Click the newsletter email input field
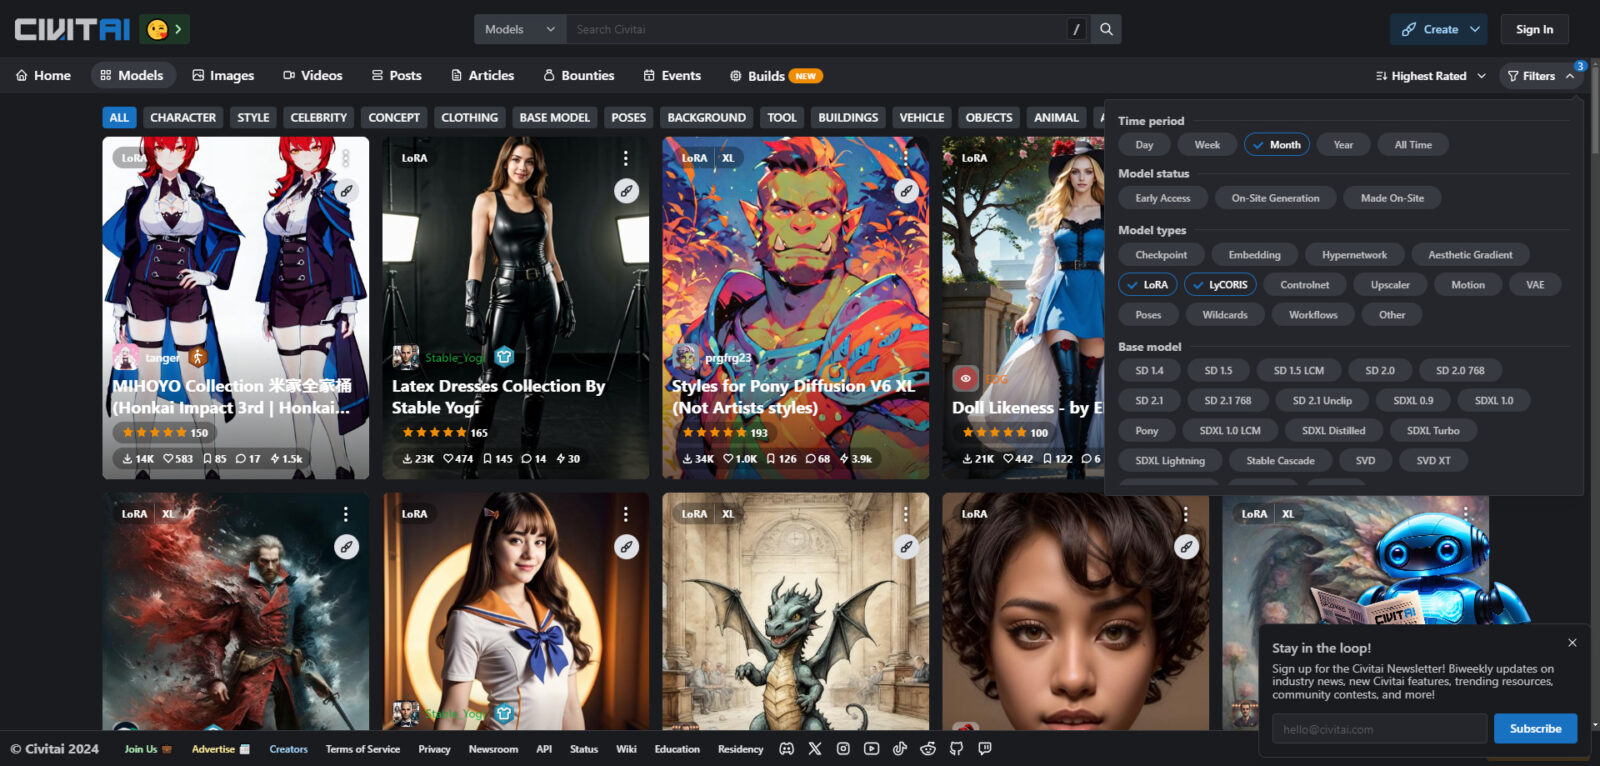The height and width of the screenshot is (766, 1600). click(x=1378, y=729)
